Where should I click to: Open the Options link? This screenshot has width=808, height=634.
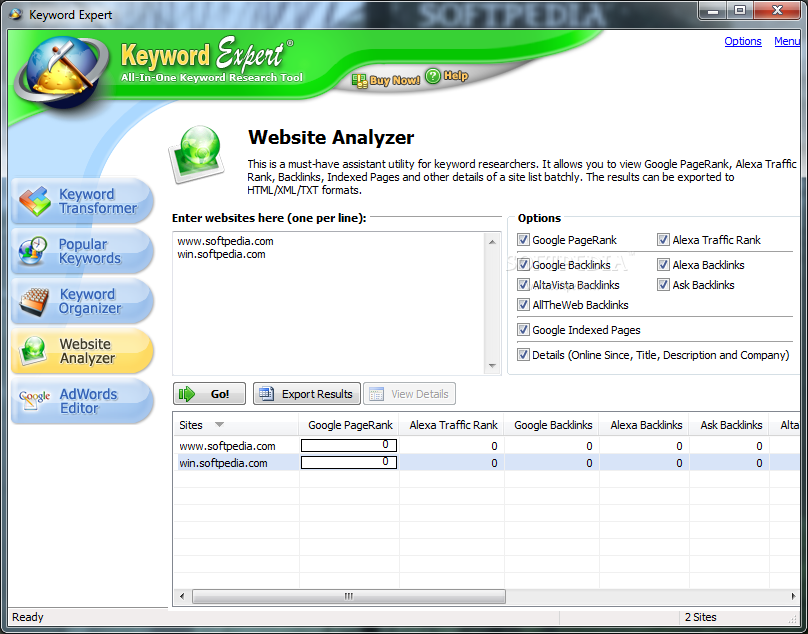[x=743, y=41]
